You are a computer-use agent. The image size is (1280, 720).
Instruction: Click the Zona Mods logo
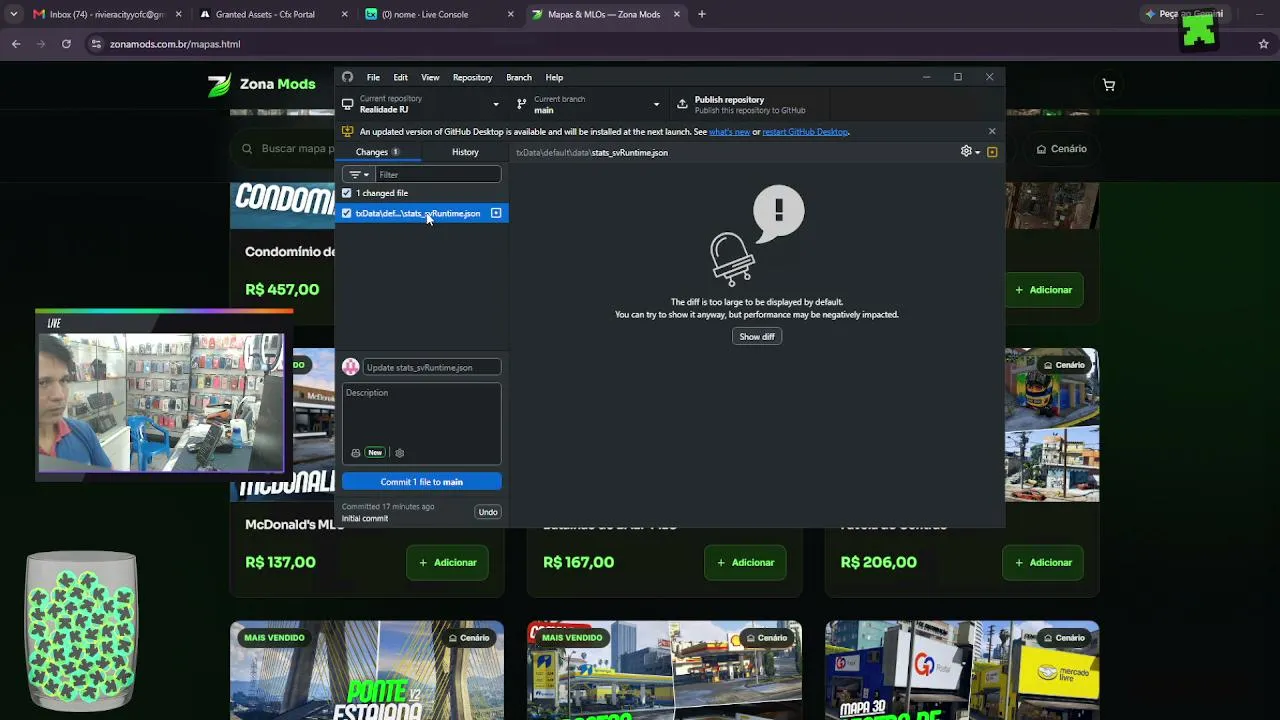click(261, 84)
